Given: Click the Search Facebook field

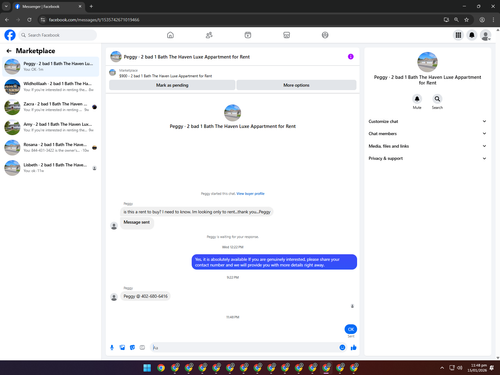Looking at the screenshot, I should tap(58, 35).
